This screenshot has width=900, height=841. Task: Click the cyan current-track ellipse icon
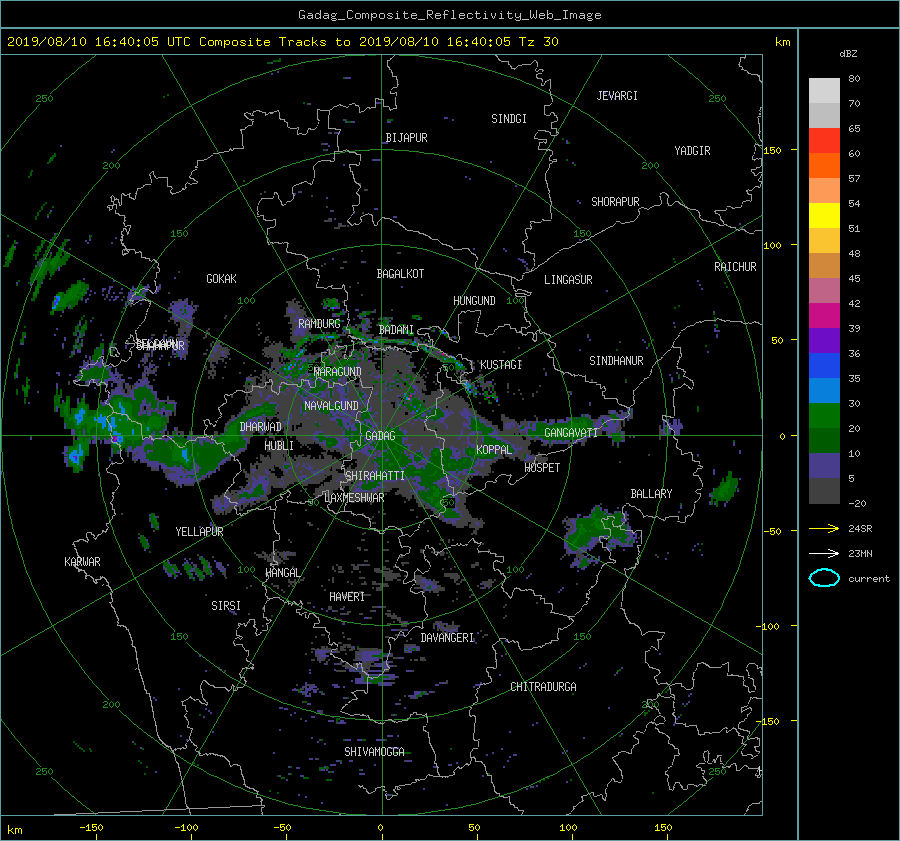[x=824, y=578]
